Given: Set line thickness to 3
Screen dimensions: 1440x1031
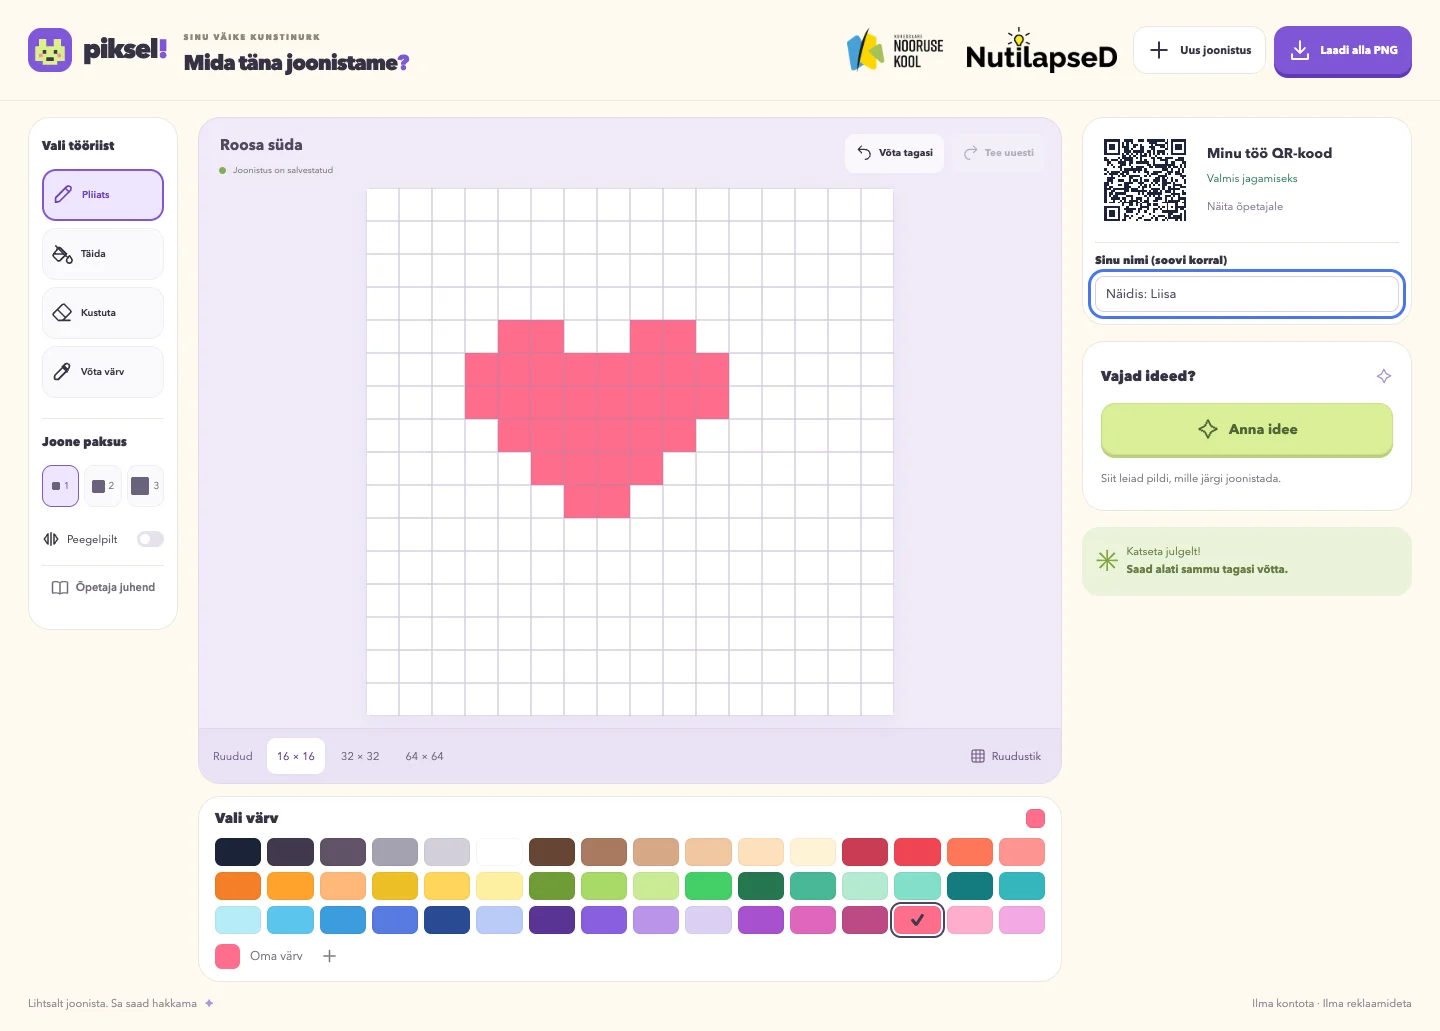Looking at the screenshot, I should coord(146,486).
